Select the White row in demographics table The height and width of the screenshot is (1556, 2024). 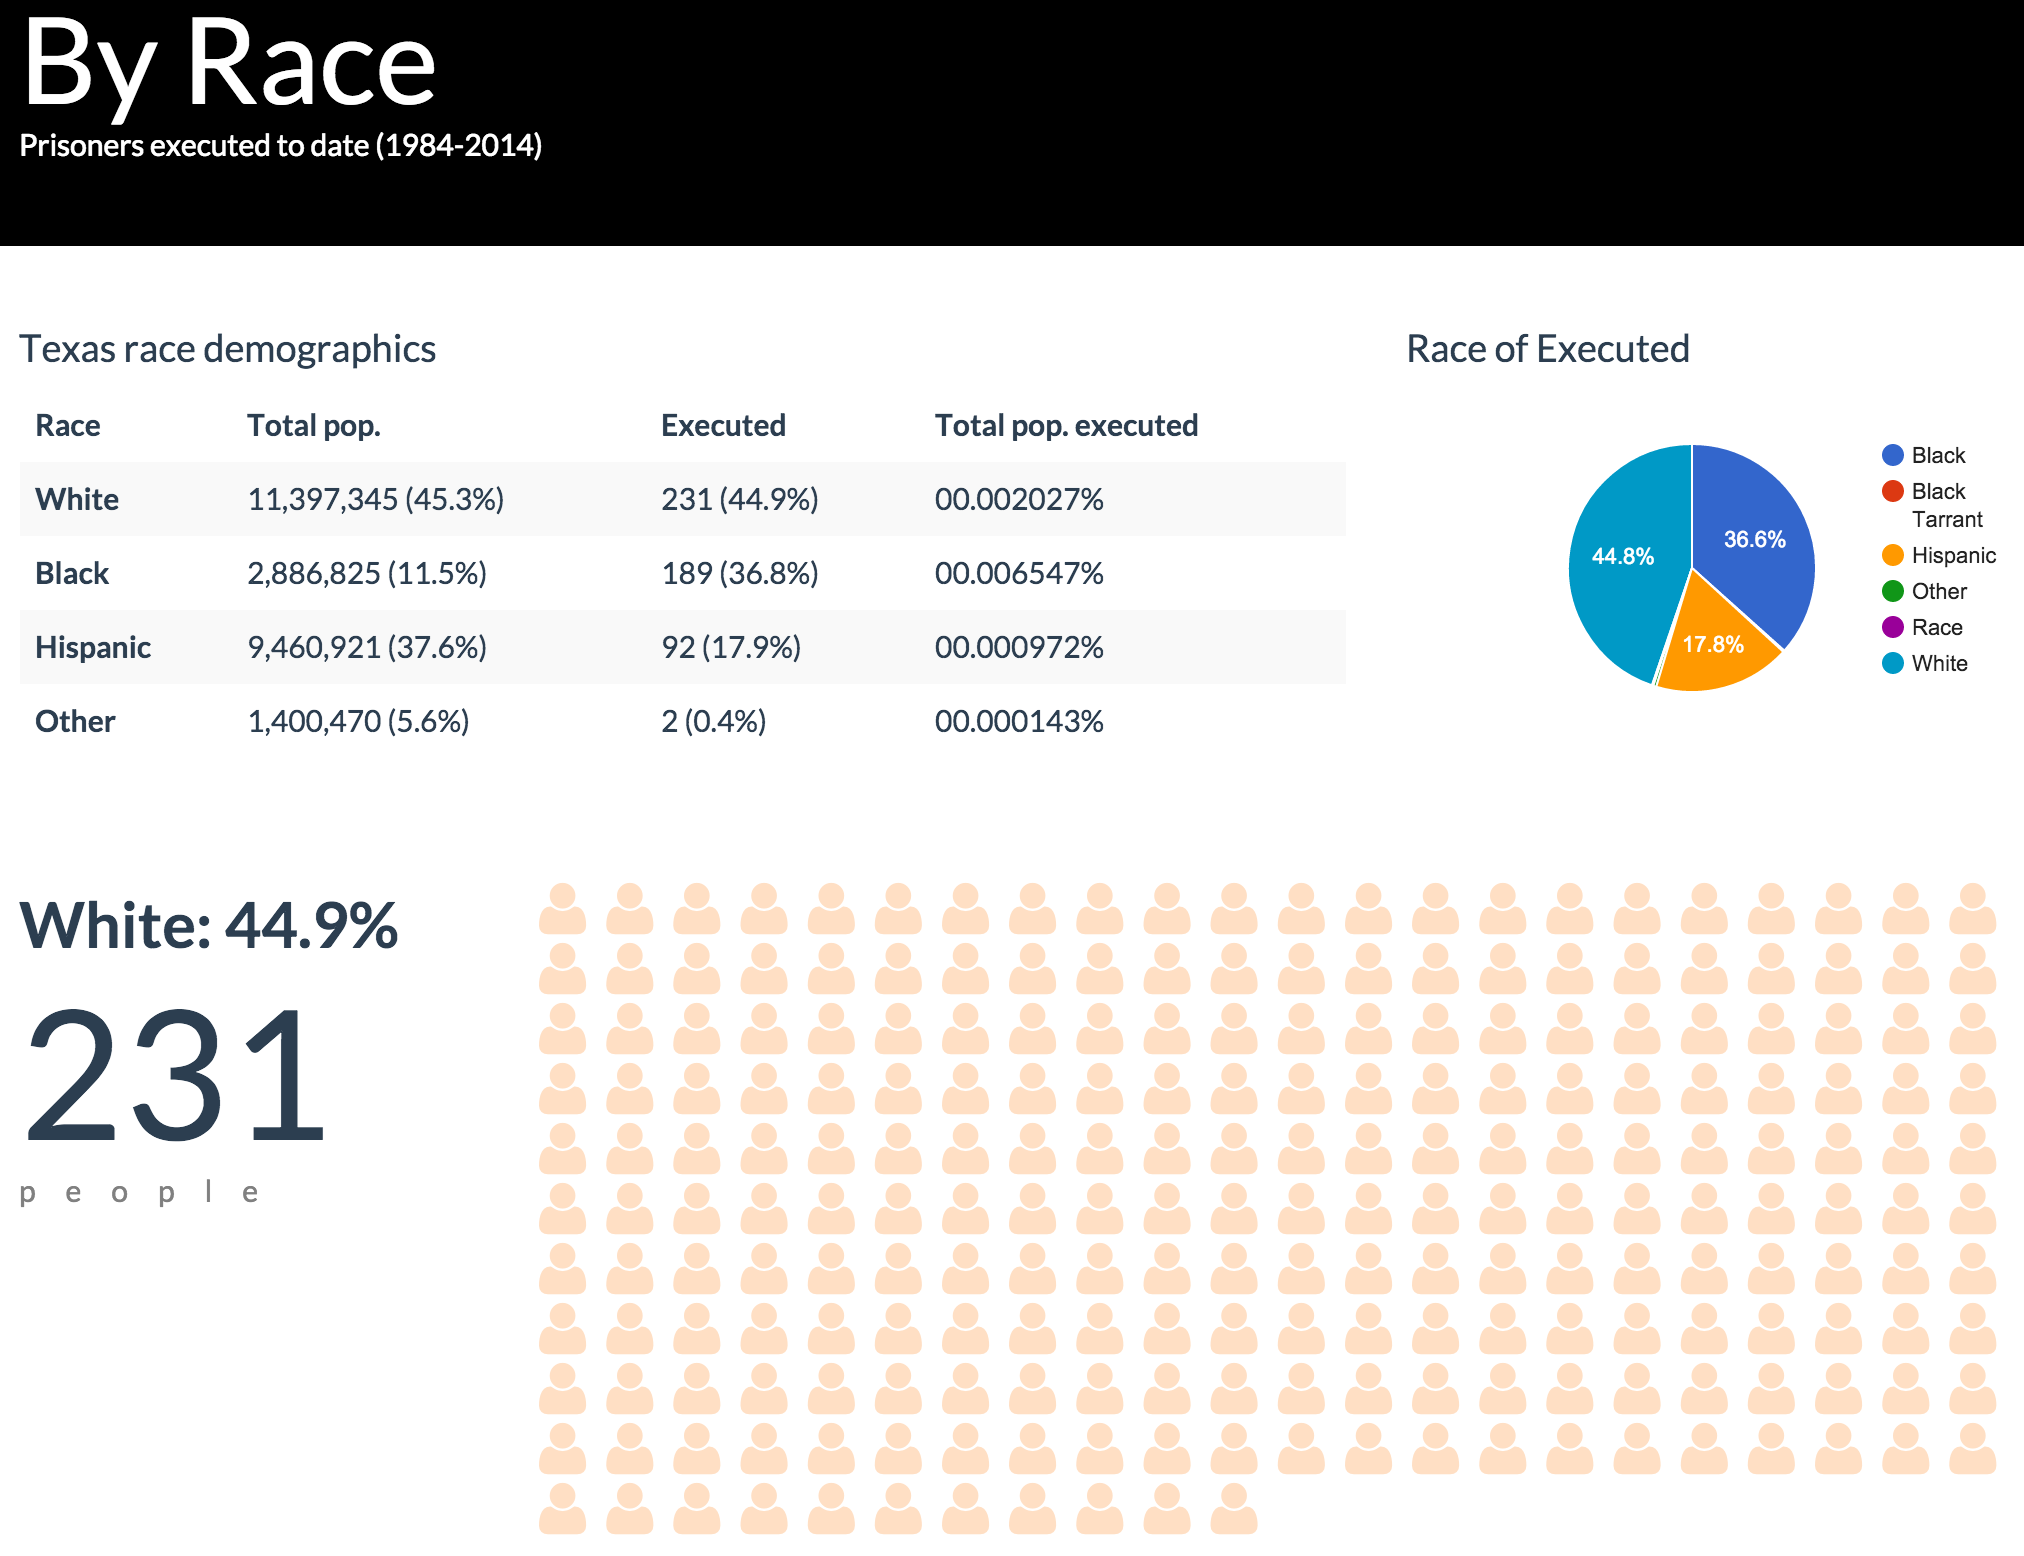click(x=77, y=499)
